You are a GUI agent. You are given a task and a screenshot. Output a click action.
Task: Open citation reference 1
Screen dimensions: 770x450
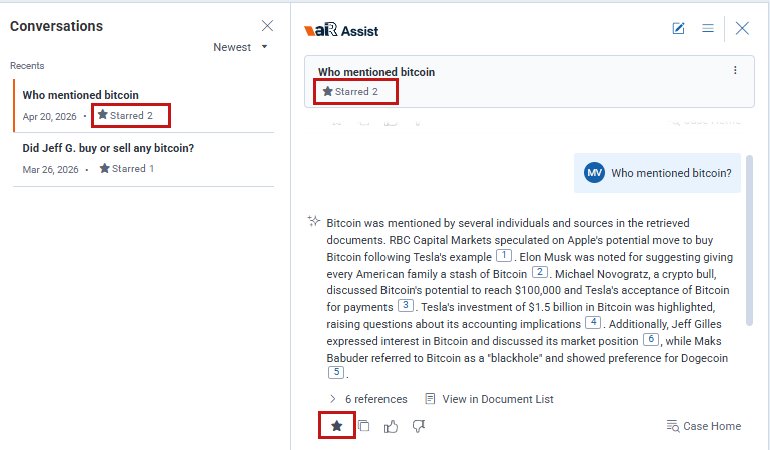click(x=504, y=255)
